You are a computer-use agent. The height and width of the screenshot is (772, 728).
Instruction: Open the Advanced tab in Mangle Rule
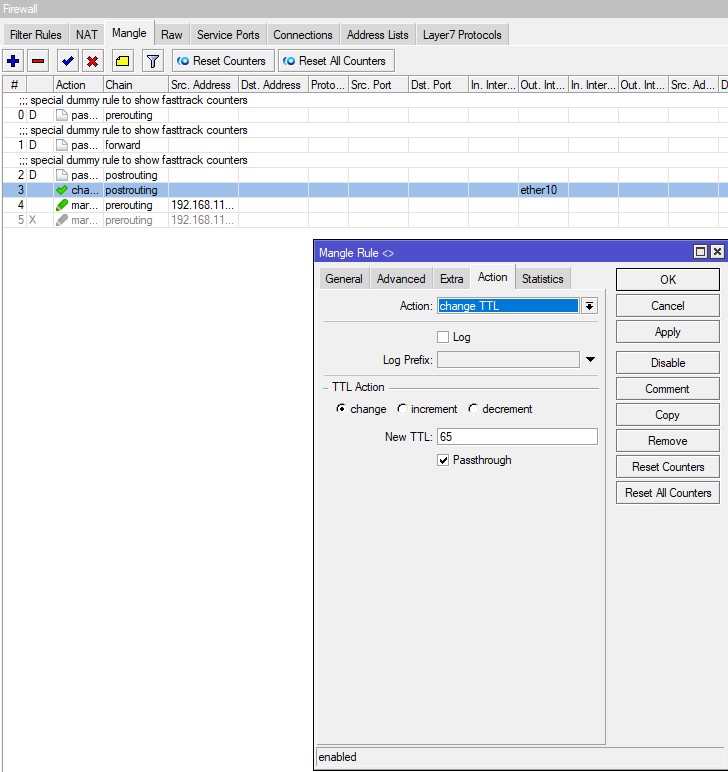coord(401,279)
